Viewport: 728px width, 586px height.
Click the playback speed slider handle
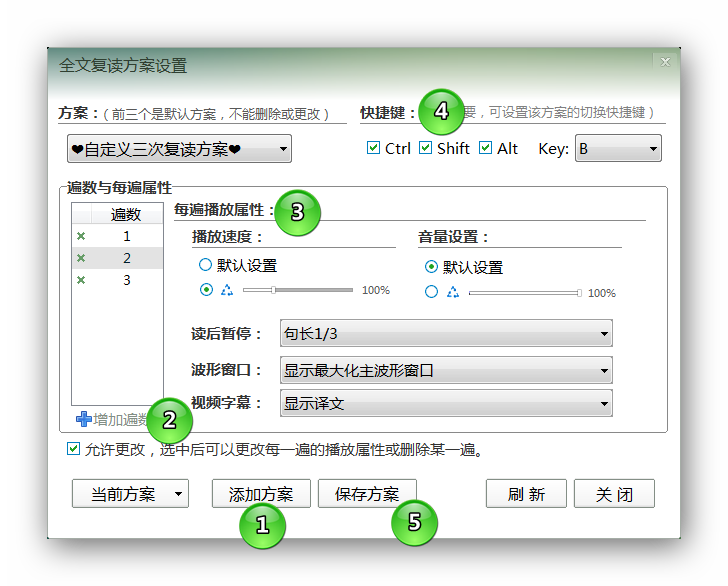click(x=273, y=290)
